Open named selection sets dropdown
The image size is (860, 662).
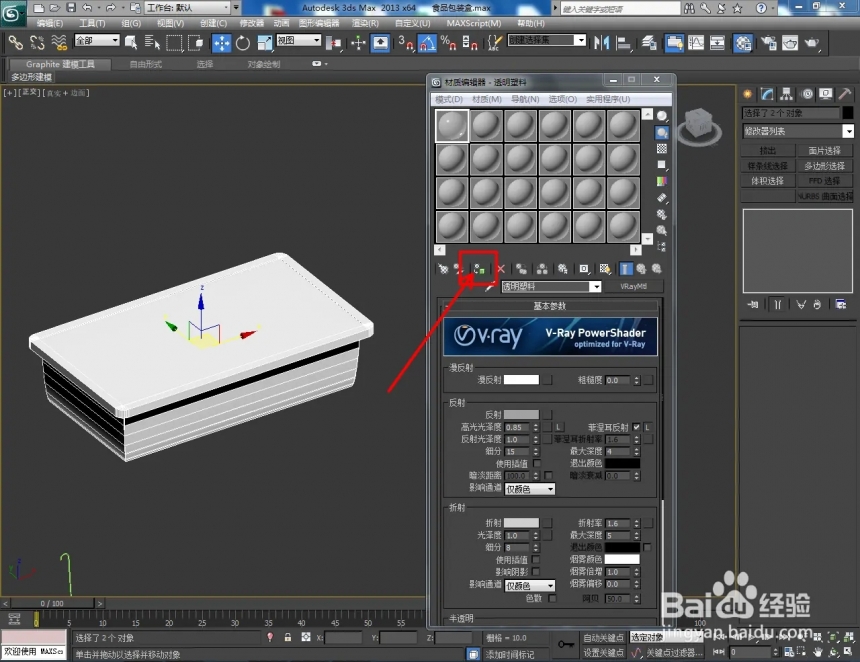coord(547,40)
